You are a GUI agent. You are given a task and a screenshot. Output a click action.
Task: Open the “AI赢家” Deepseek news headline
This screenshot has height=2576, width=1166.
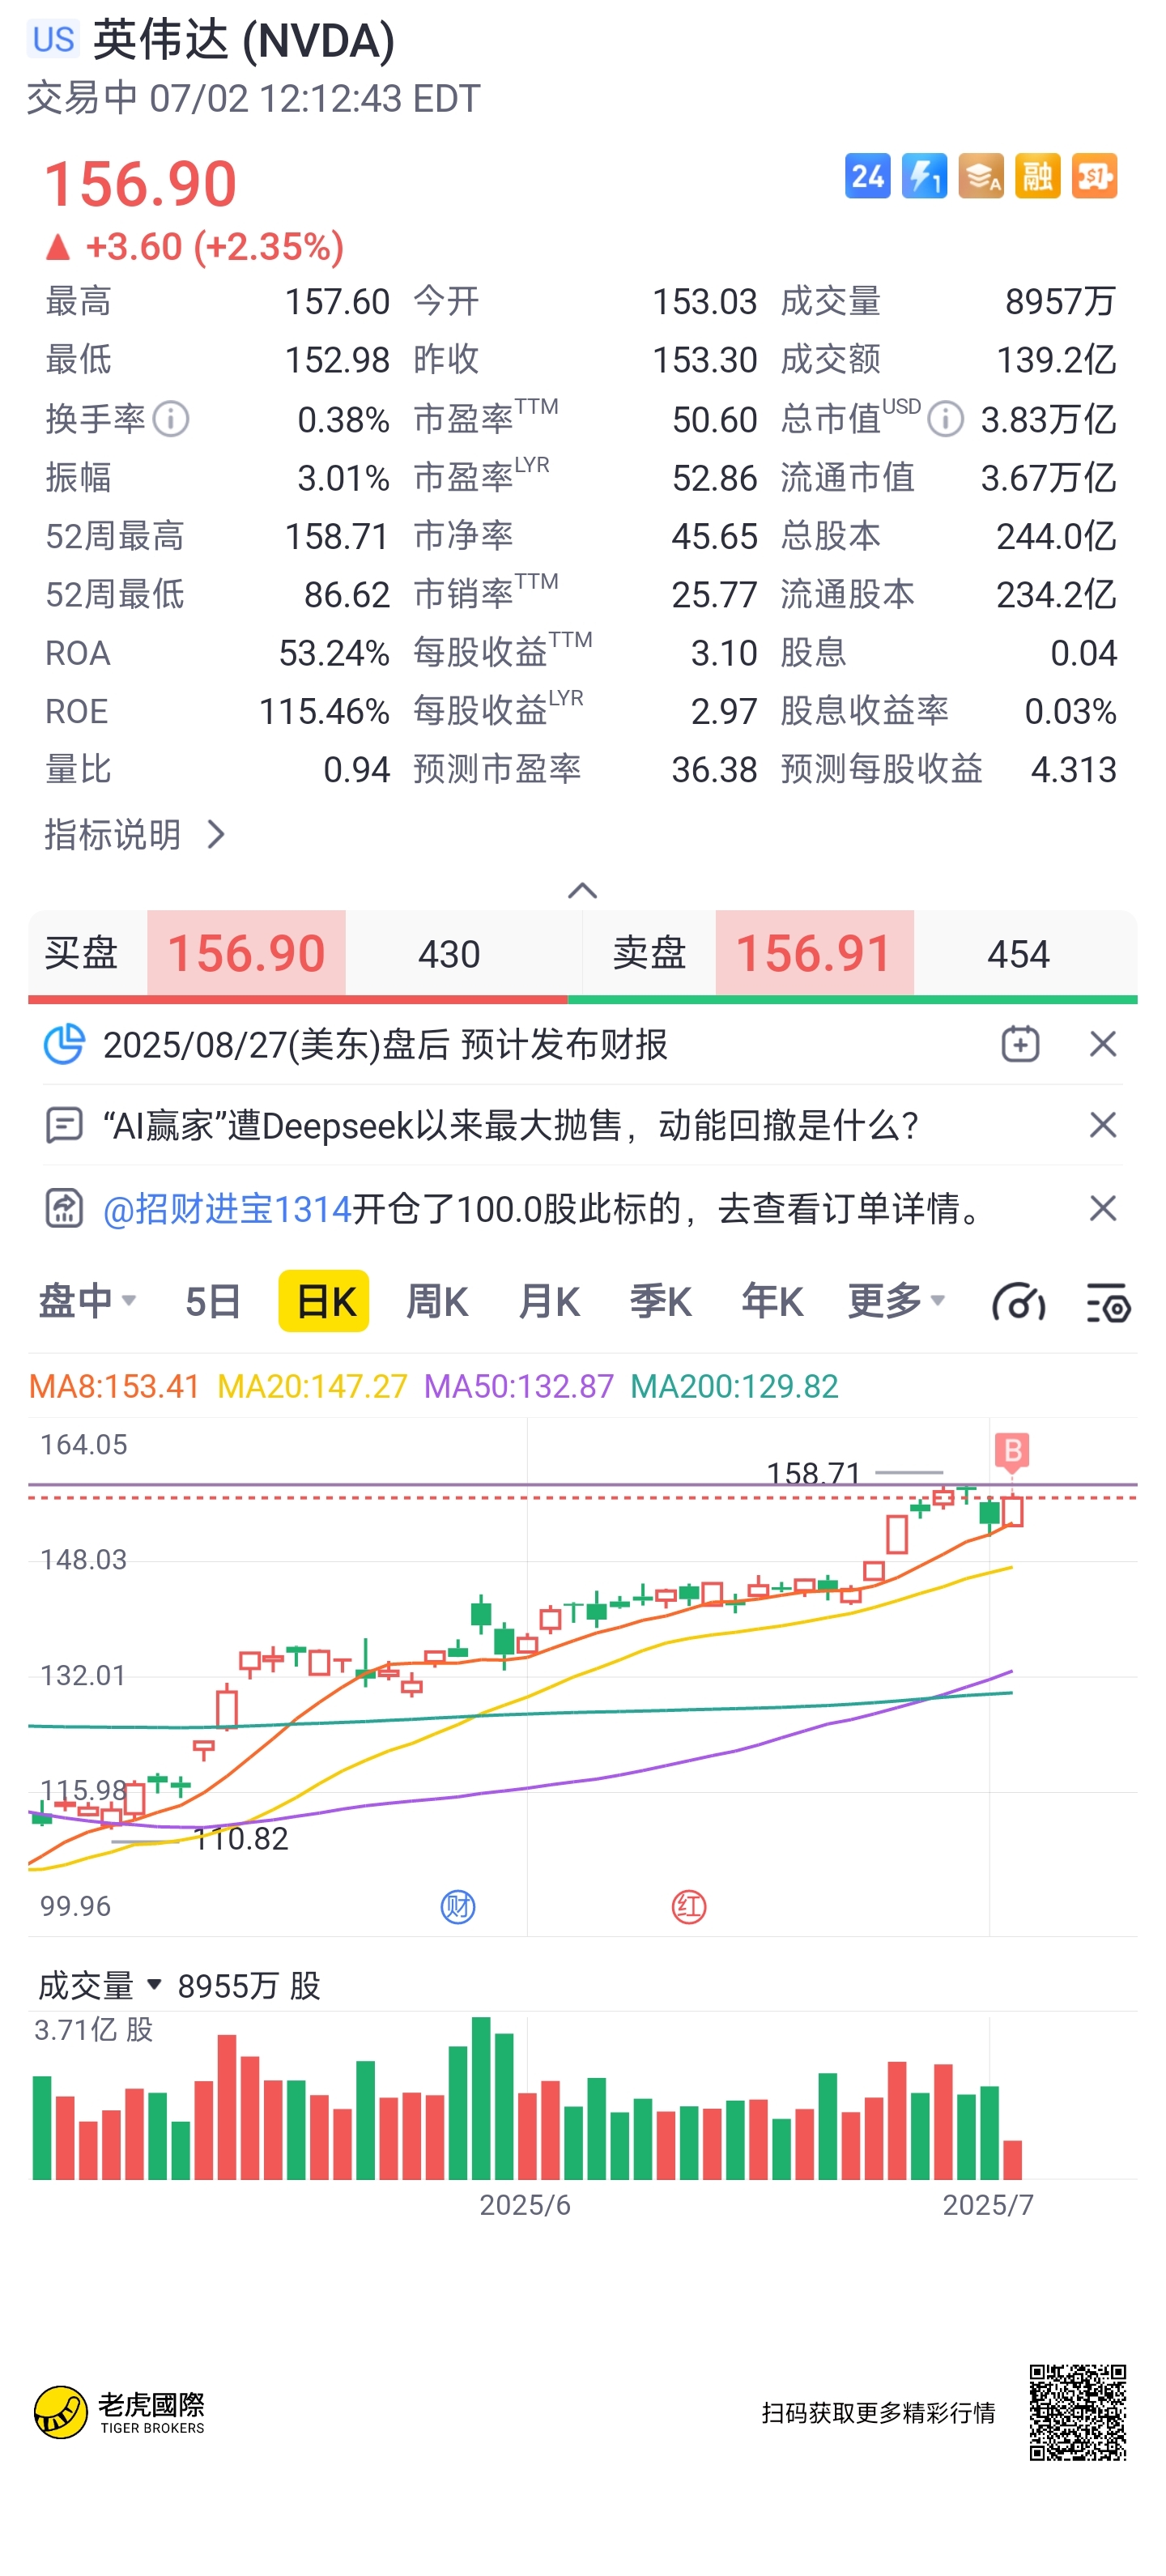511,1125
